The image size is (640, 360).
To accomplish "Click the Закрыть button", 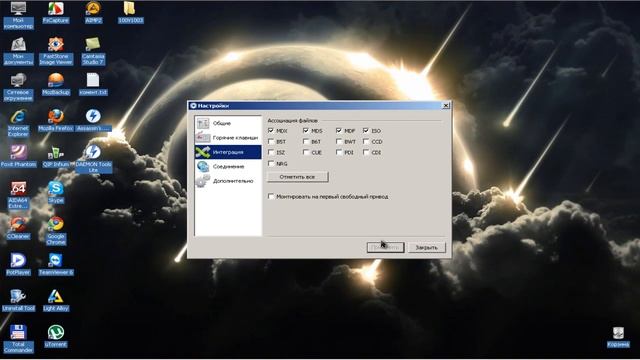I will tap(427, 247).
